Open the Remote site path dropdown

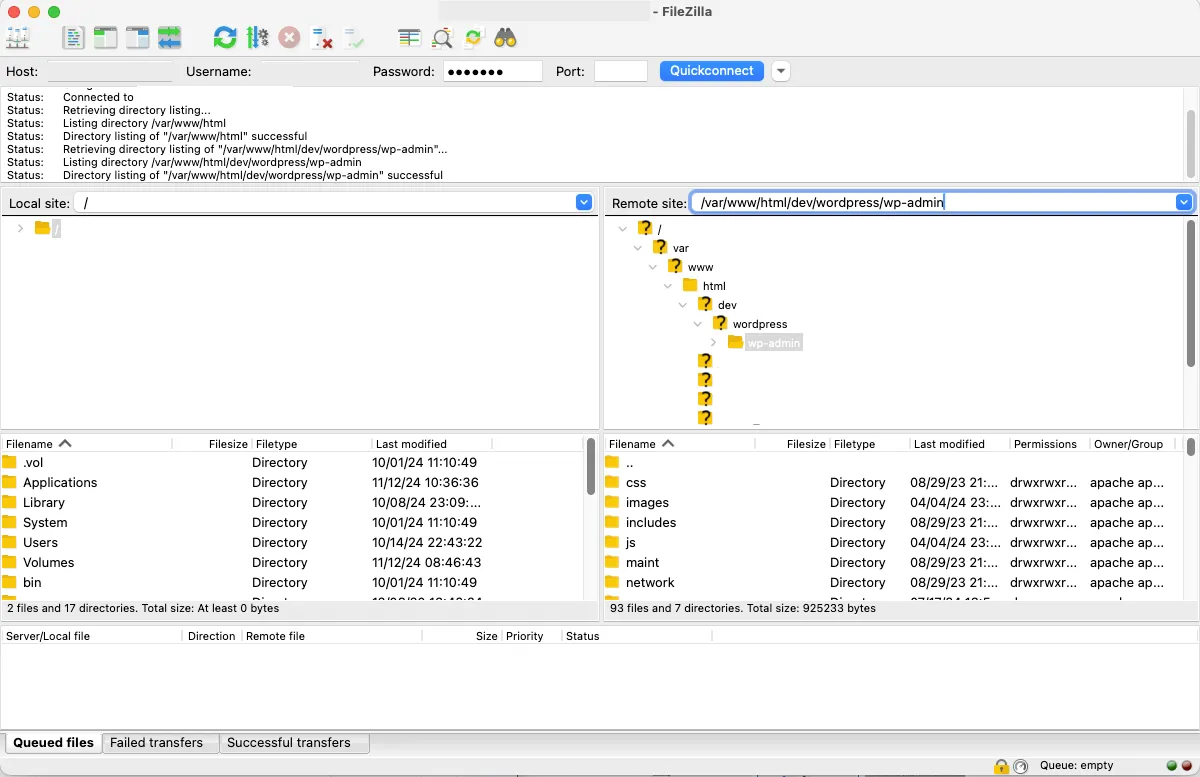1184,203
